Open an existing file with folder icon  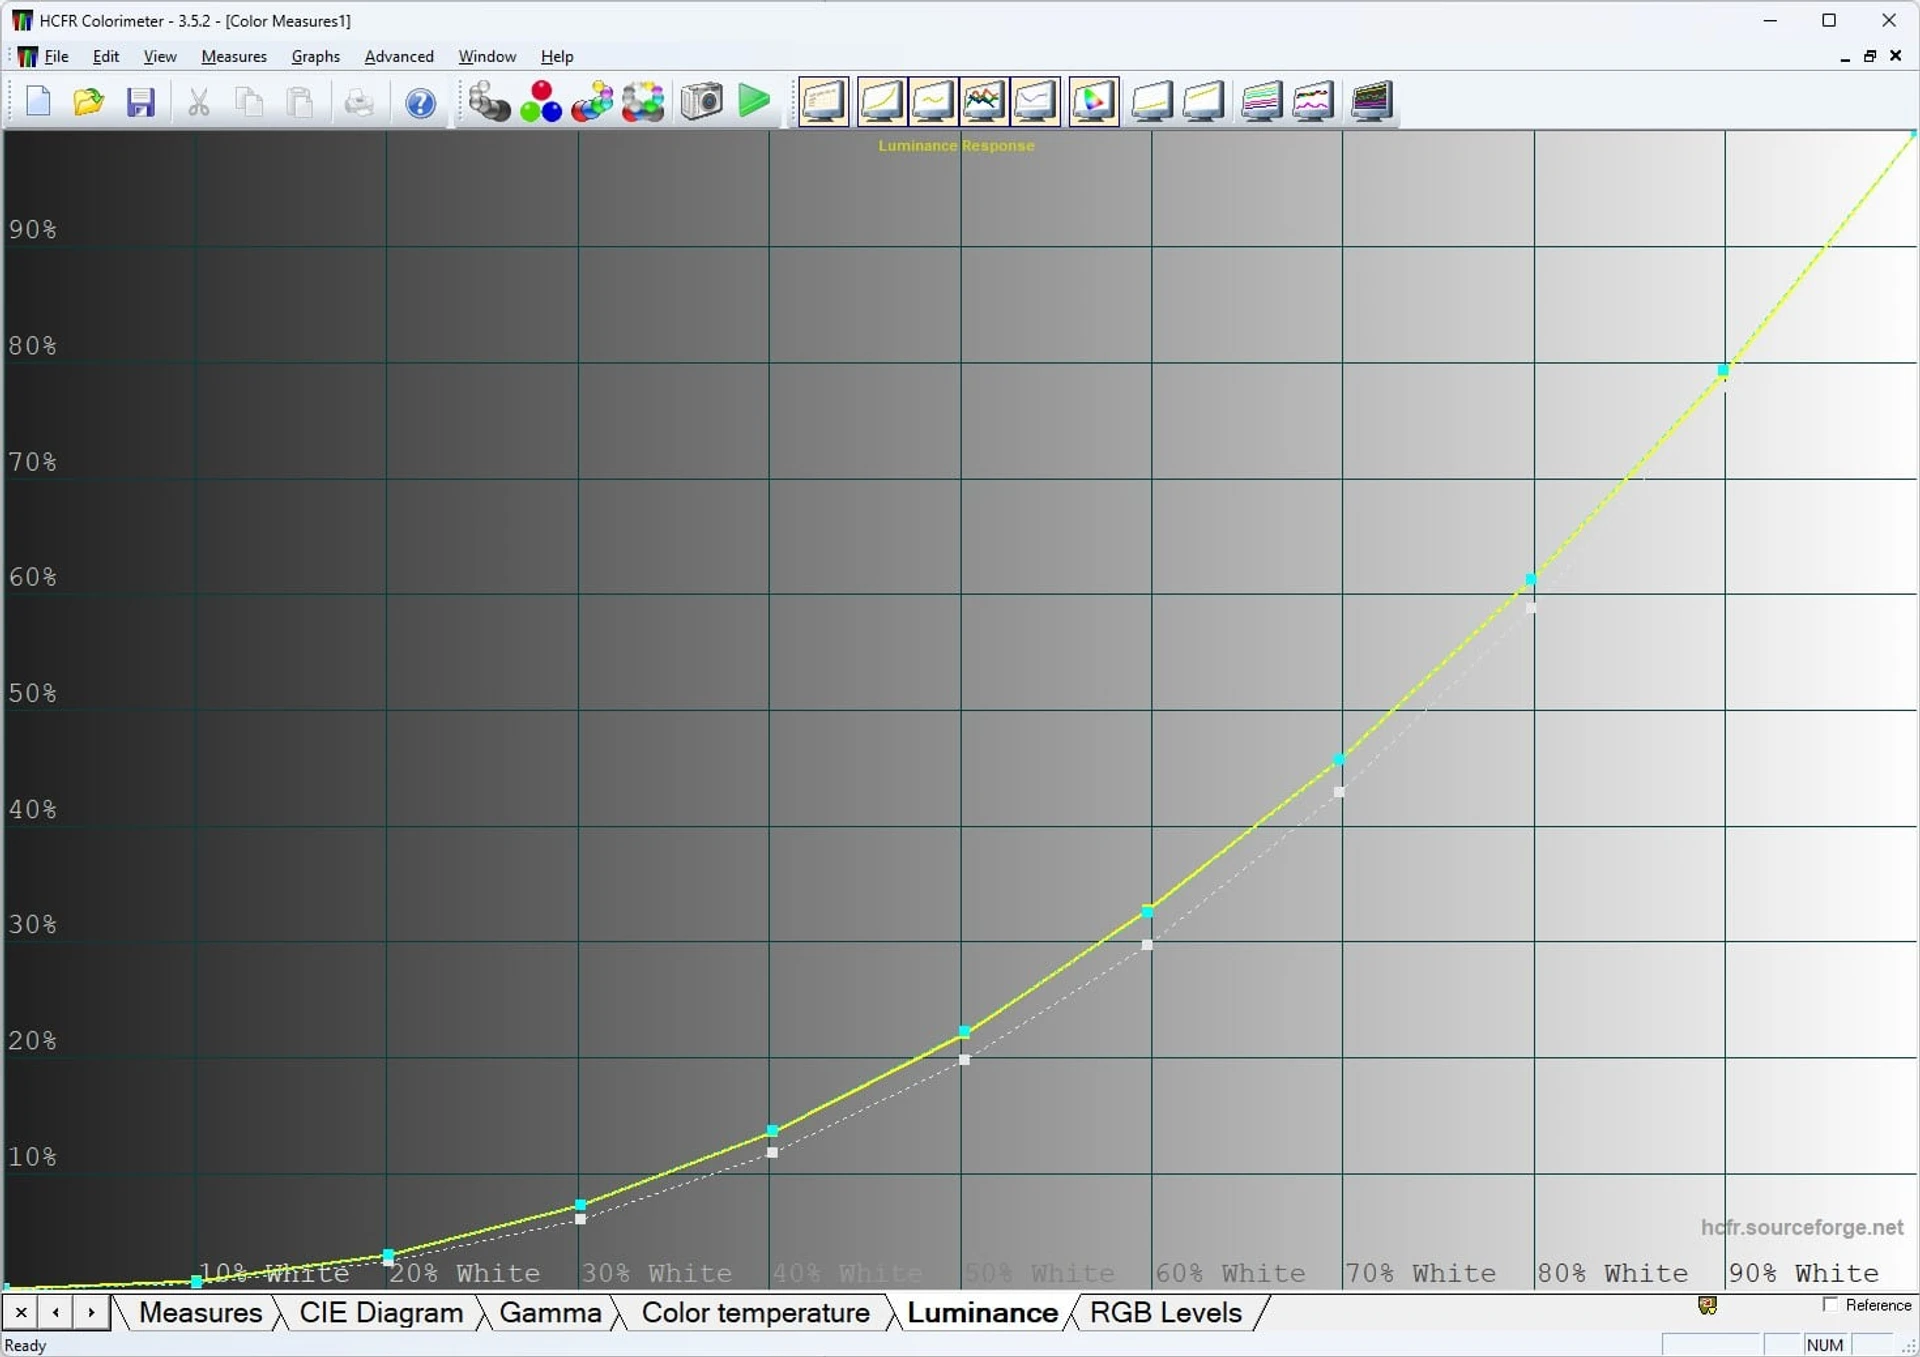point(89,102)
